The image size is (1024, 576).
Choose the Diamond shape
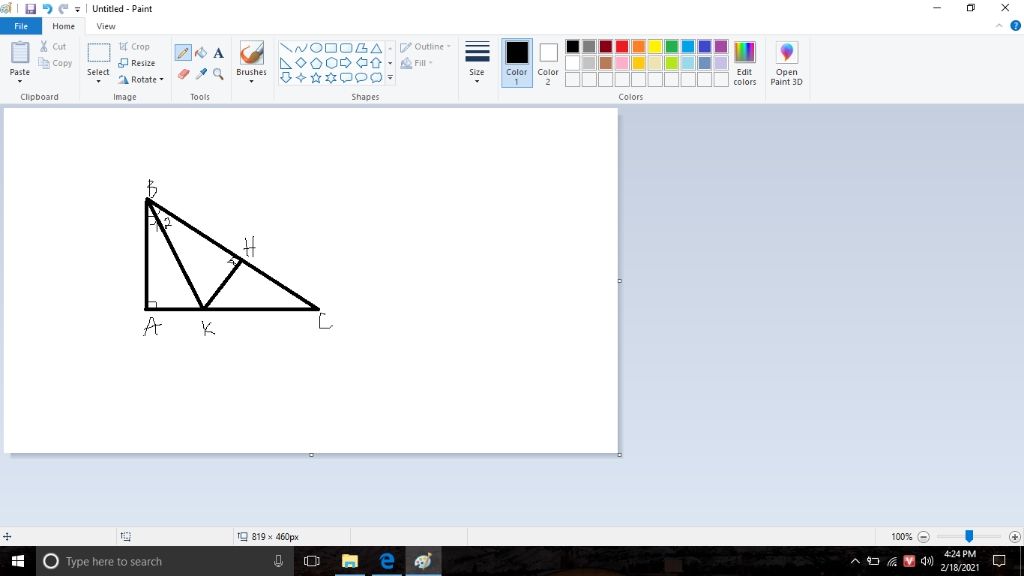coord(300,63)
